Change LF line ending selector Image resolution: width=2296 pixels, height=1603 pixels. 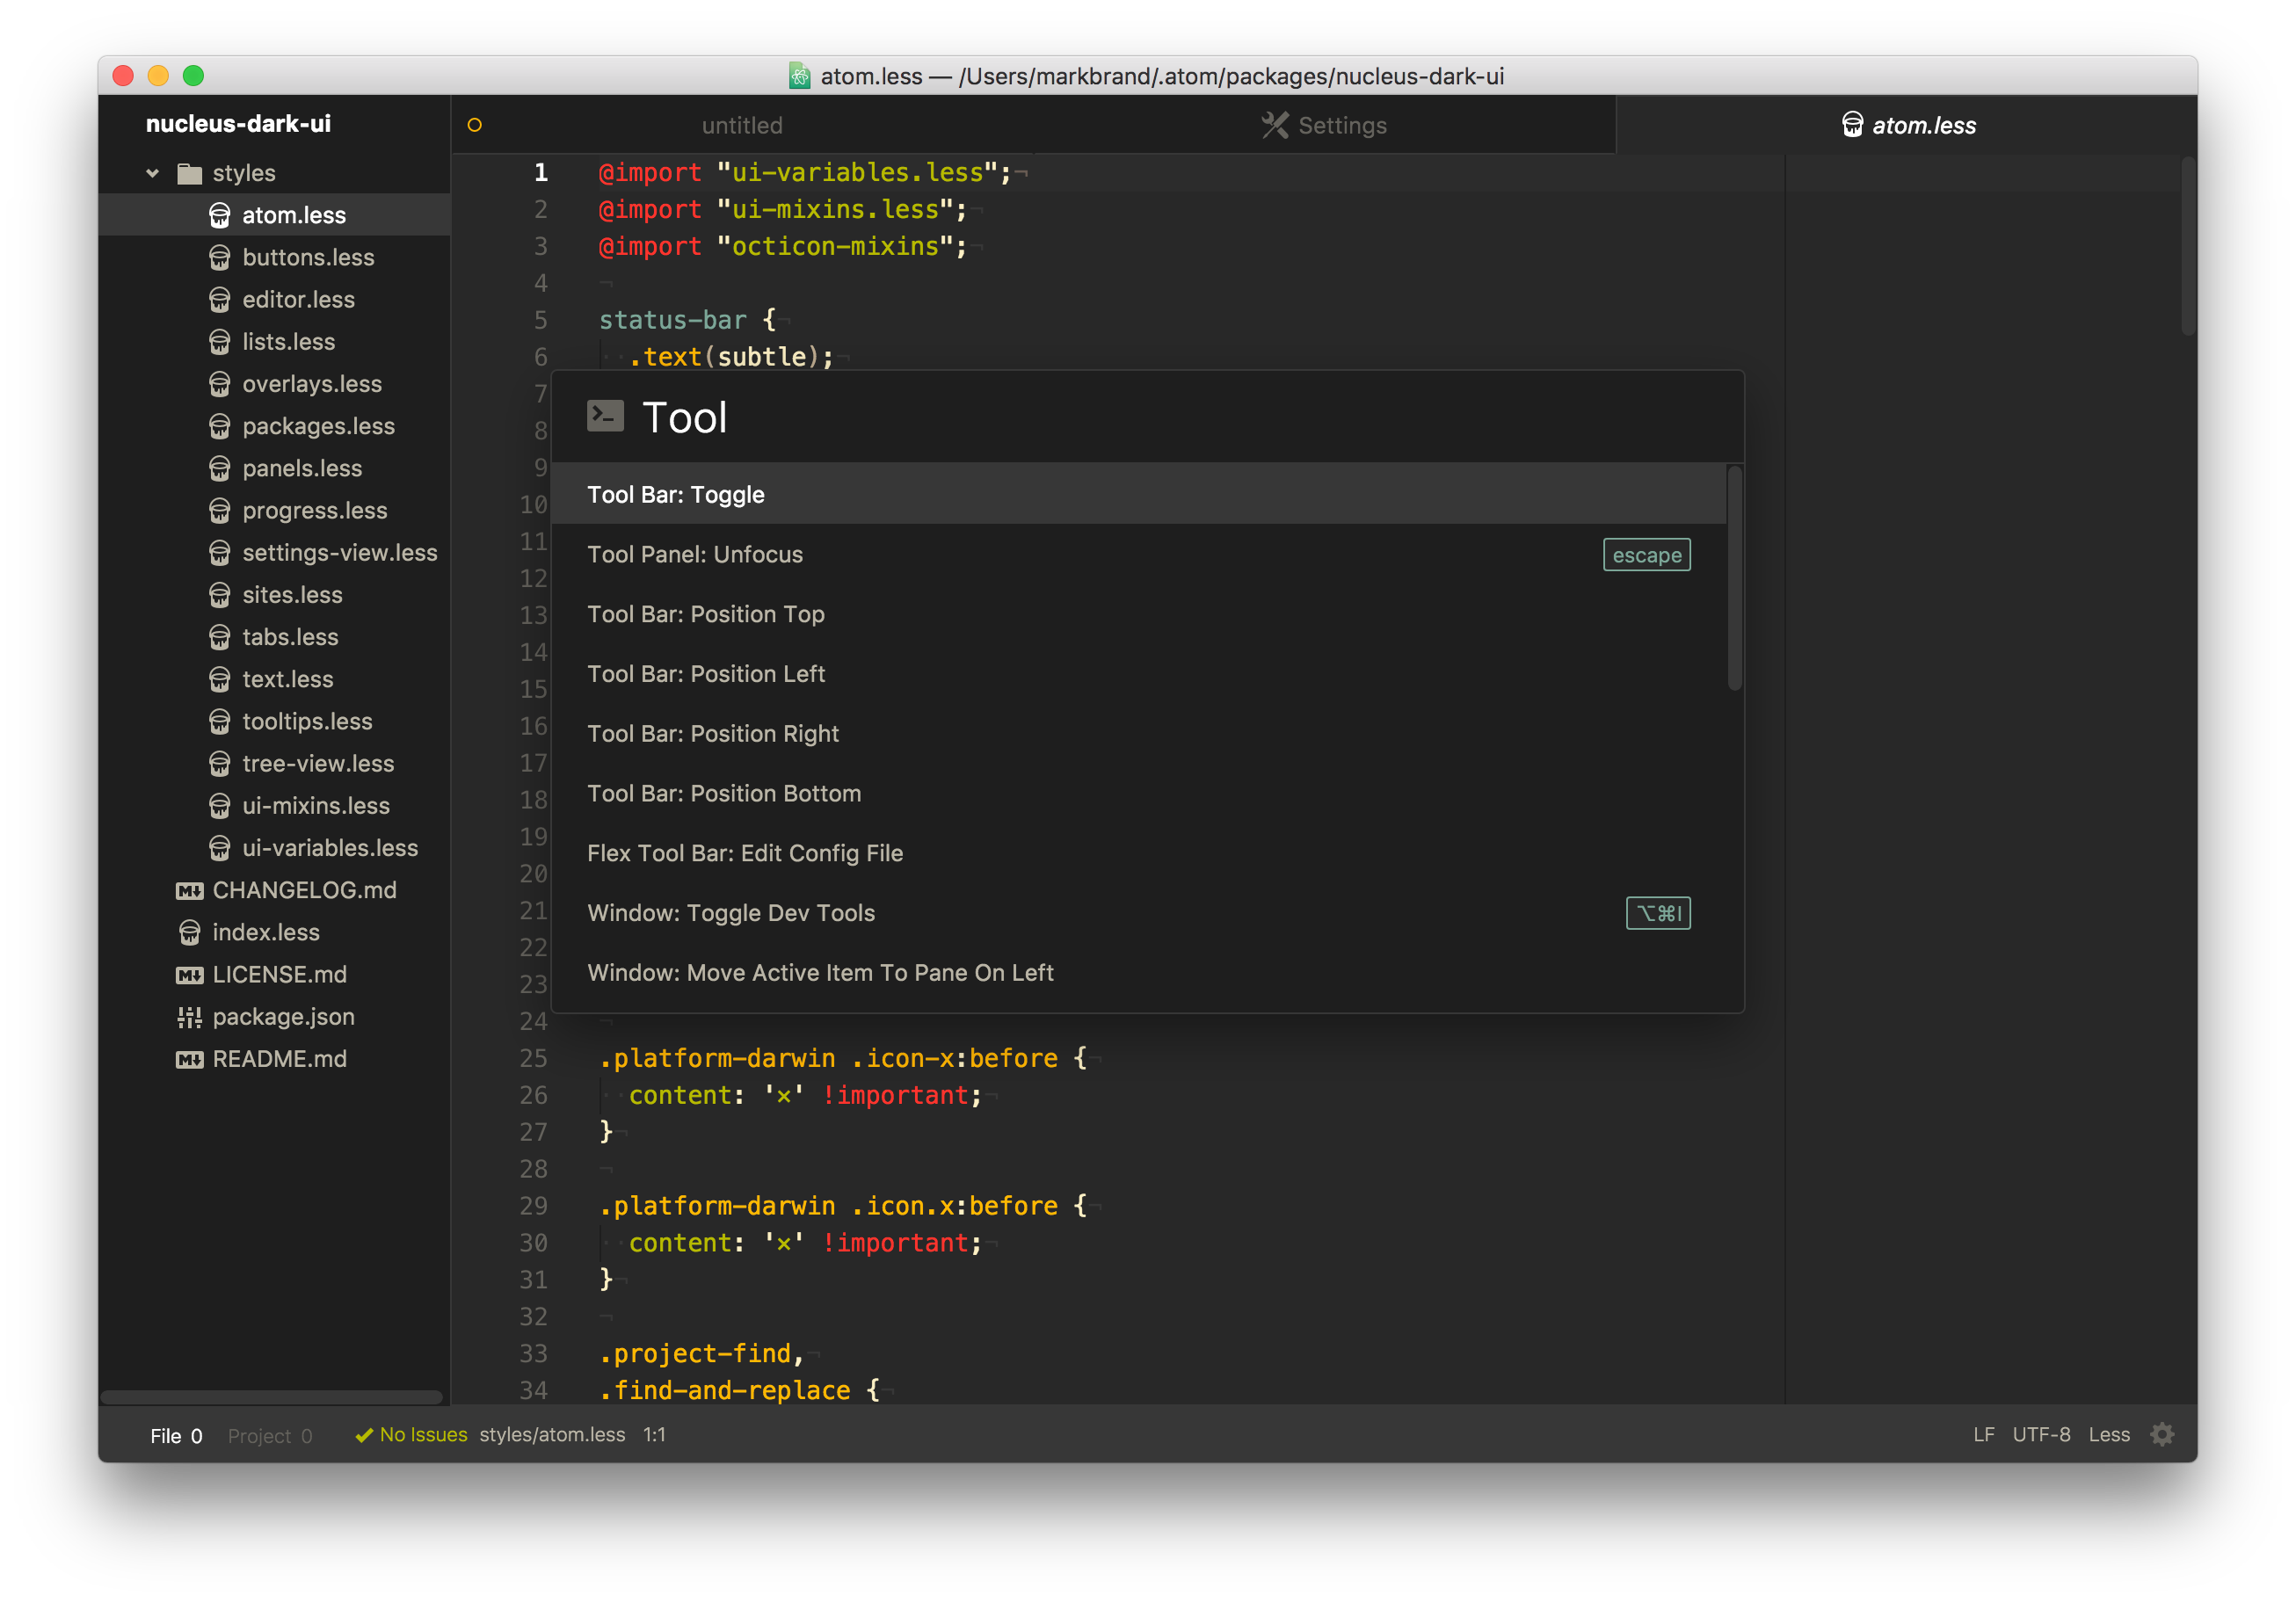point(1984,1435)
